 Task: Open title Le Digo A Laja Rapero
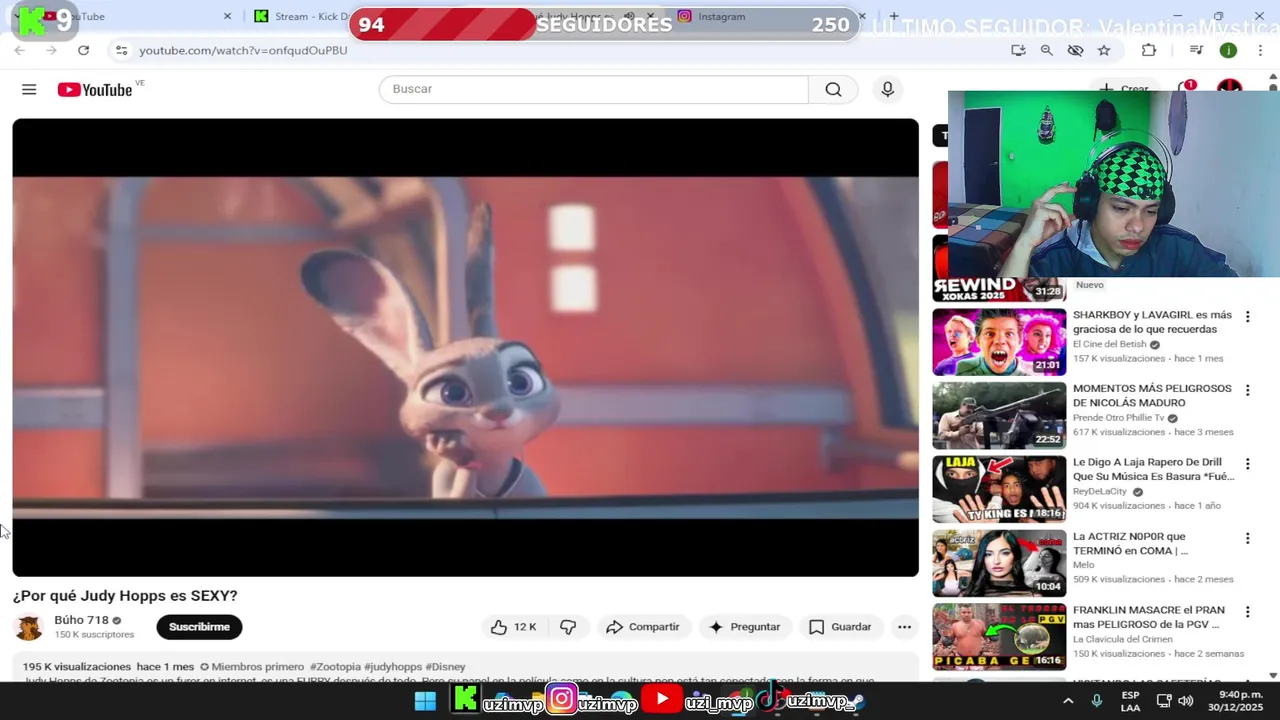click(x=1153, y=469)
